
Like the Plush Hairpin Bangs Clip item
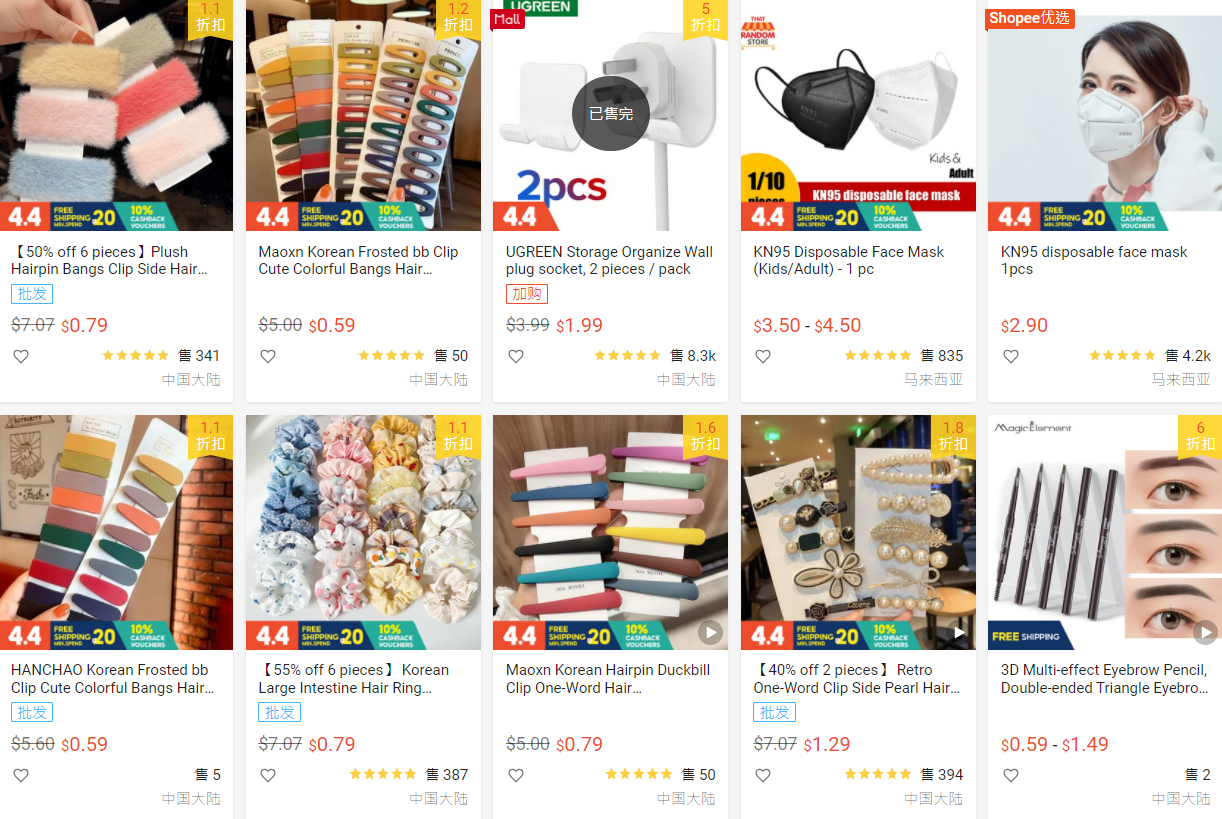(21, 356)
